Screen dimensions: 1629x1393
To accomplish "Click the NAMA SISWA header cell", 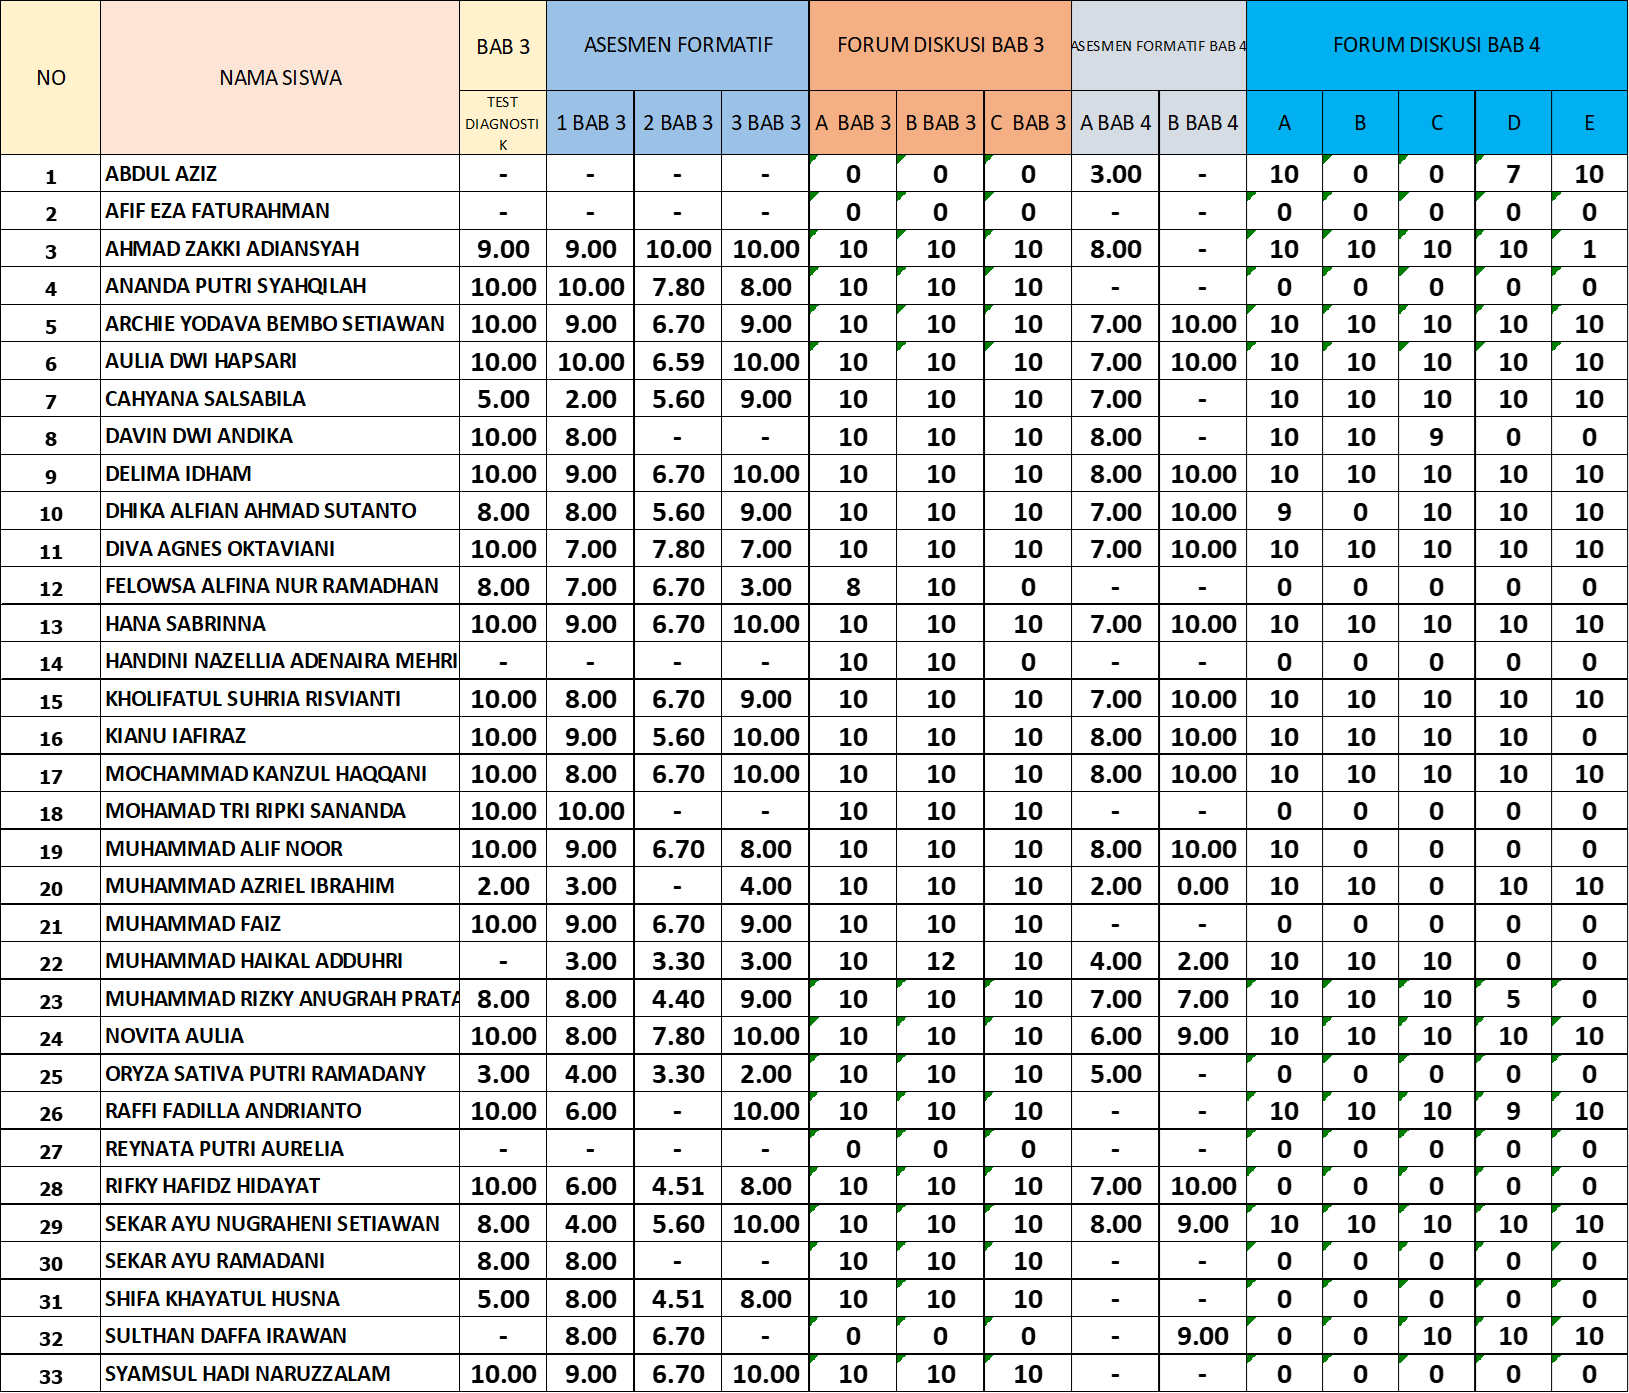I will pos(280,78).
